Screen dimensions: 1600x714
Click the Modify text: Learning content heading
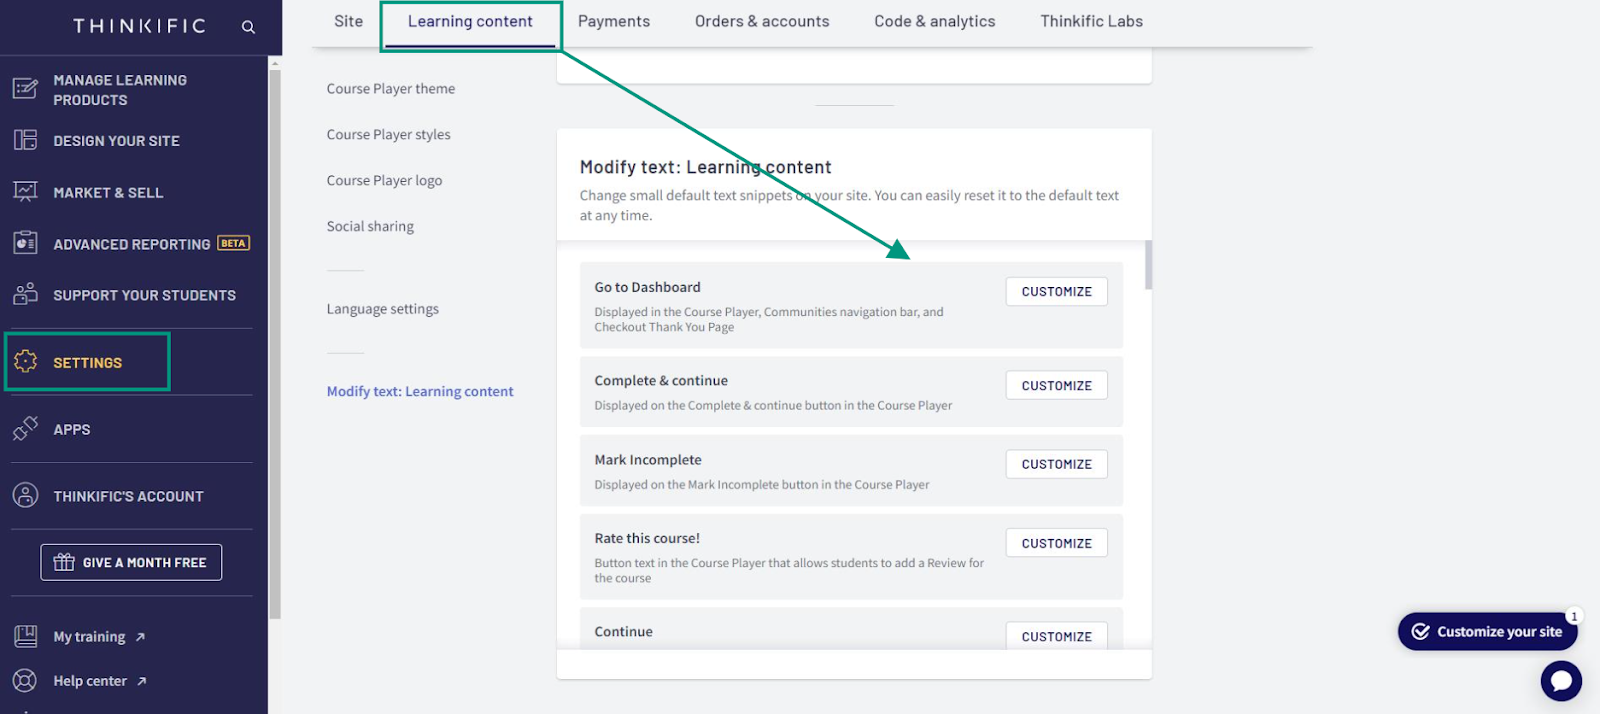pos(705,168)
